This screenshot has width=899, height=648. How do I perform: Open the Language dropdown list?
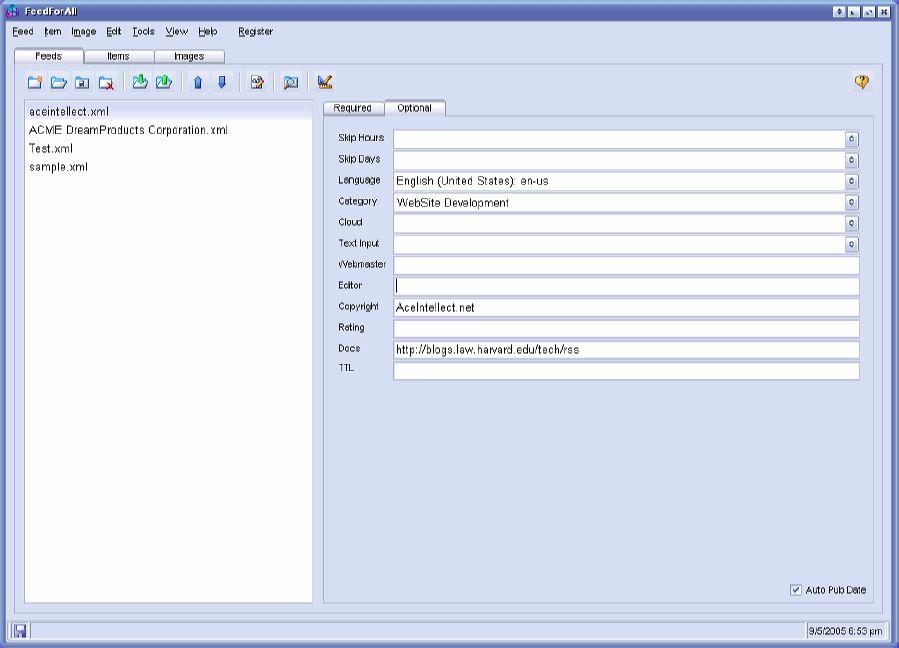pyautogui.click(x=851, y=181)
